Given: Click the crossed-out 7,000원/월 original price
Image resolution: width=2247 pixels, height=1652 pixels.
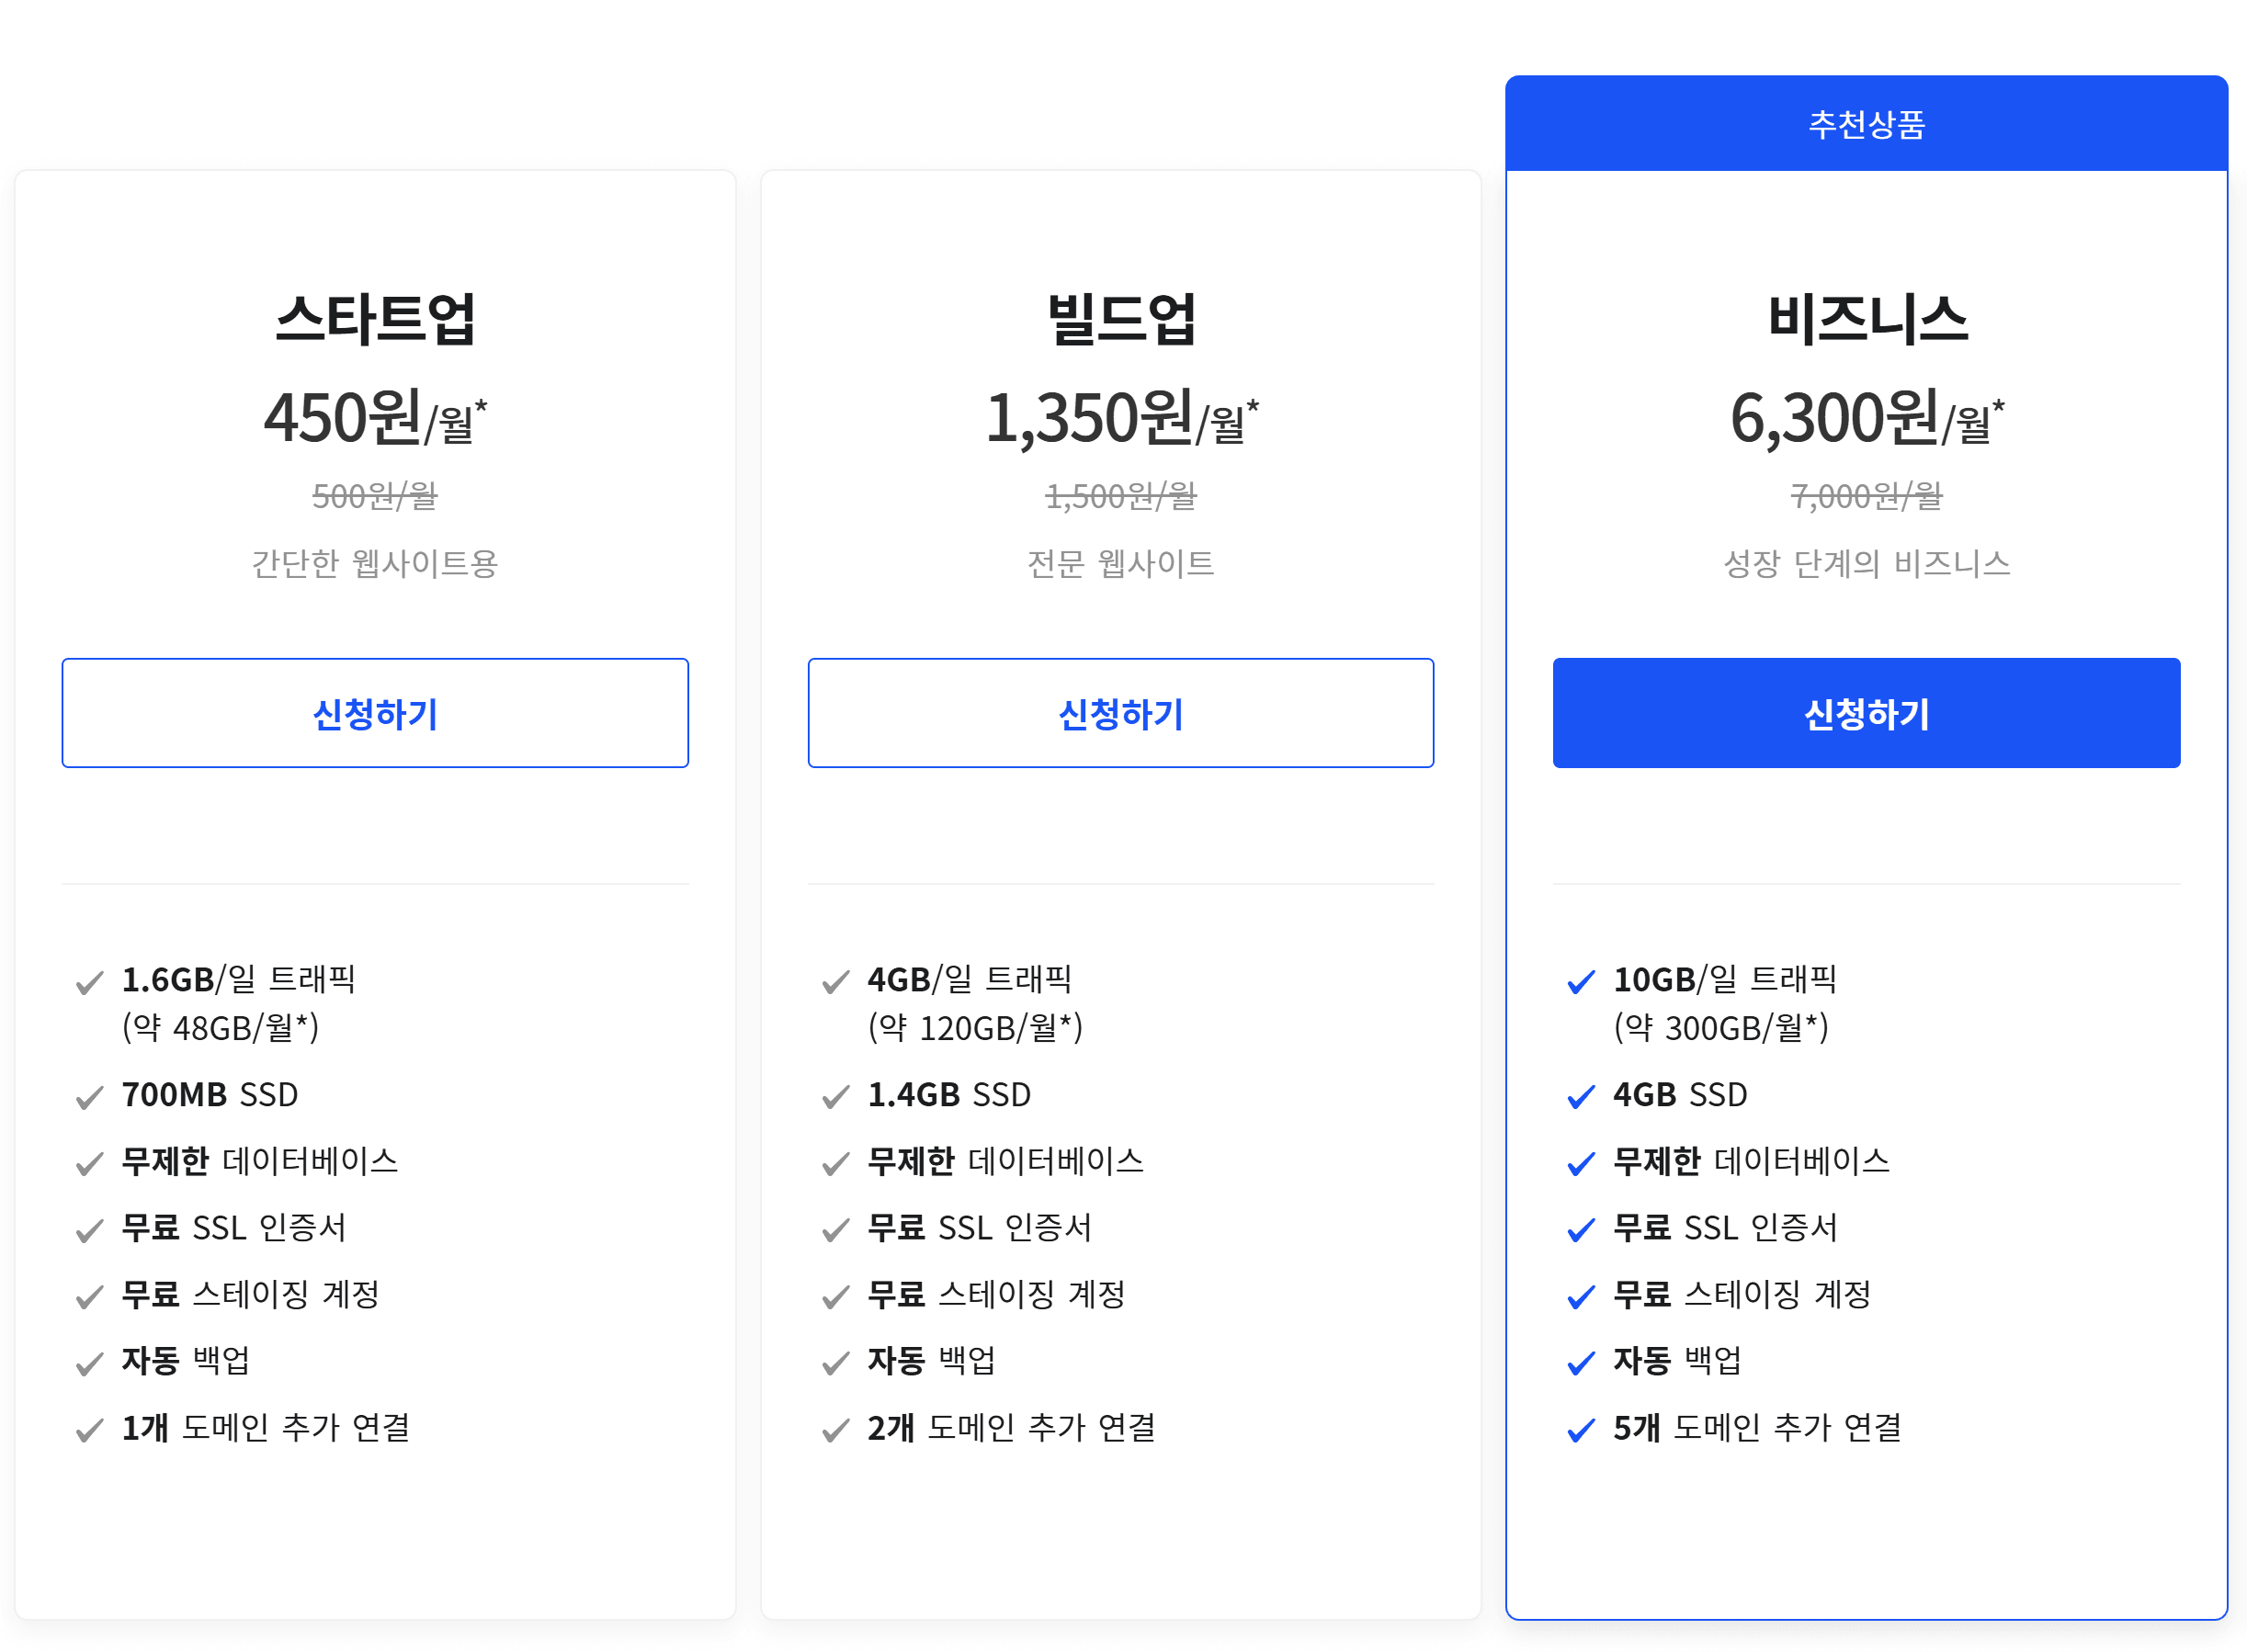Looking at the screenshot, I should [x=1866, y=497].
